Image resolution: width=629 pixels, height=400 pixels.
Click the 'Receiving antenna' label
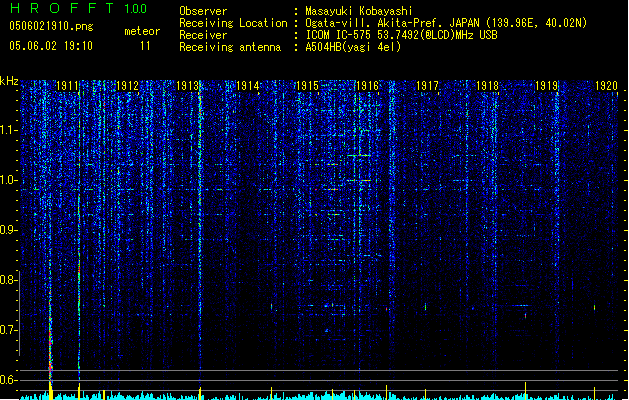(x=230, y=47)
